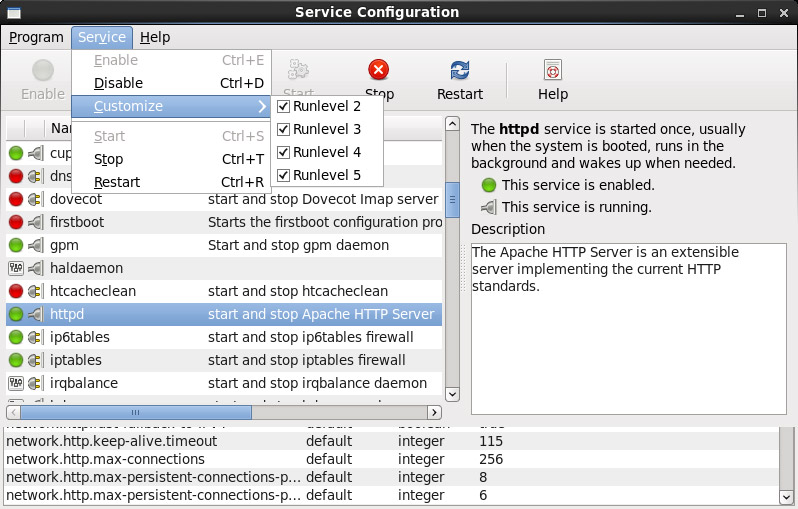
Task: Click value 256 in background preferences list
Action: (x=491, y=459)
